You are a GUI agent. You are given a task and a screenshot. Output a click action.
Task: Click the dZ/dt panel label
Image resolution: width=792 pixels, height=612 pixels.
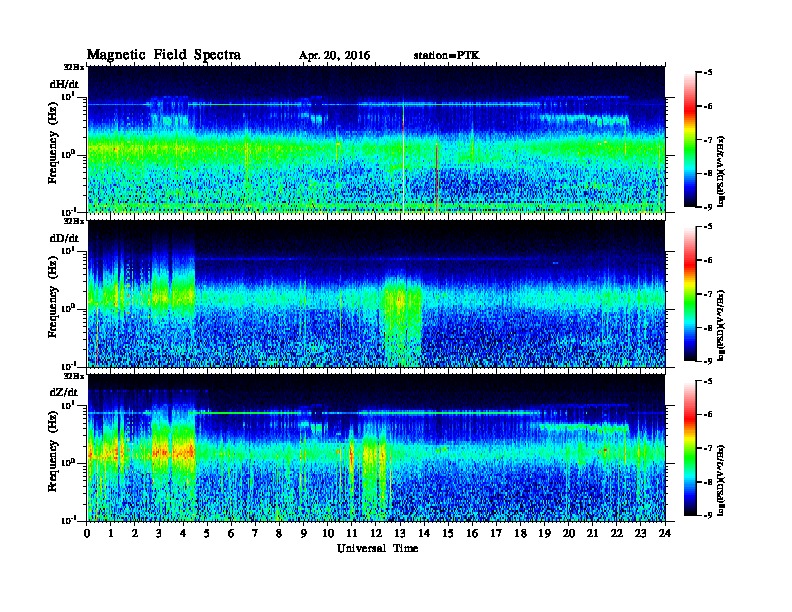click(64, 392)
